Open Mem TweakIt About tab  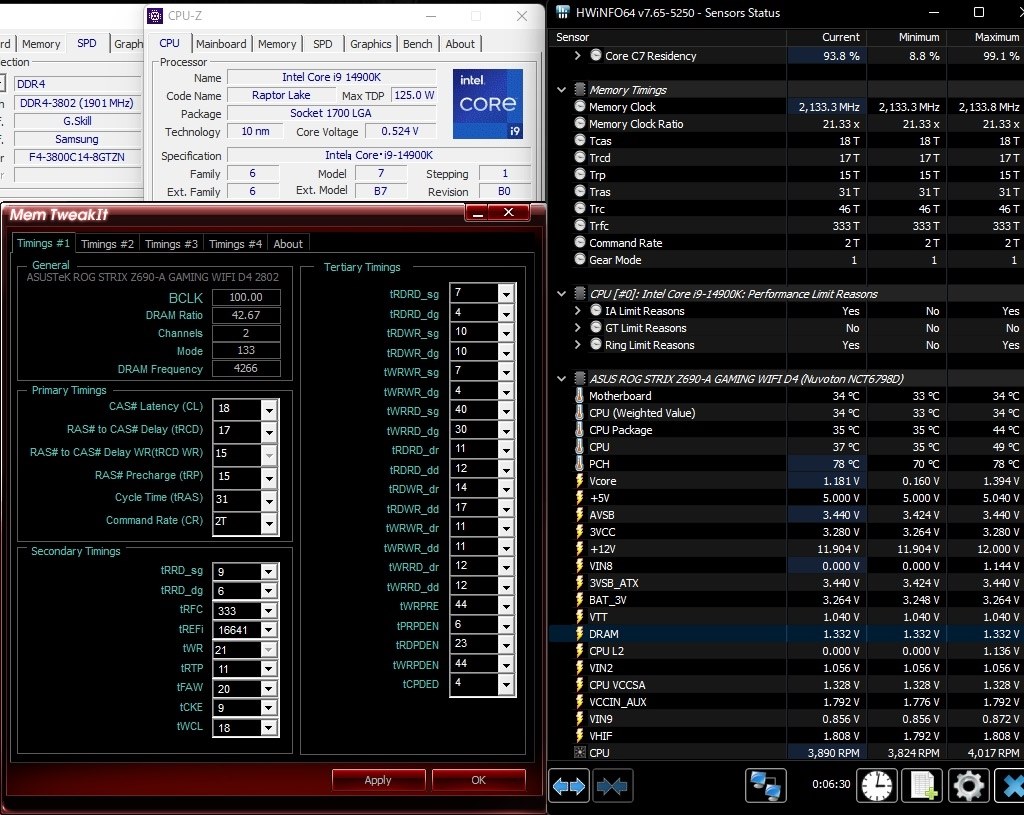pos(287,244)
